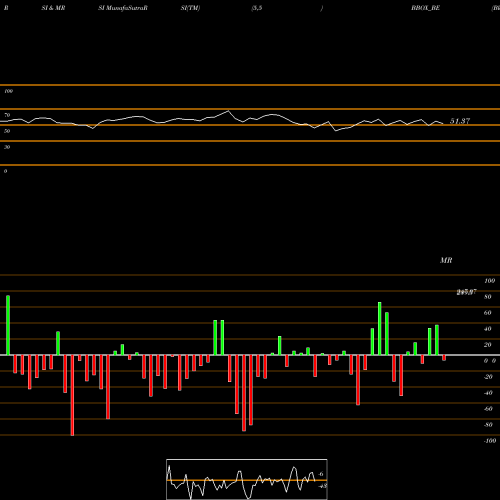Click the -40 label on MR axis

[488, 393]
